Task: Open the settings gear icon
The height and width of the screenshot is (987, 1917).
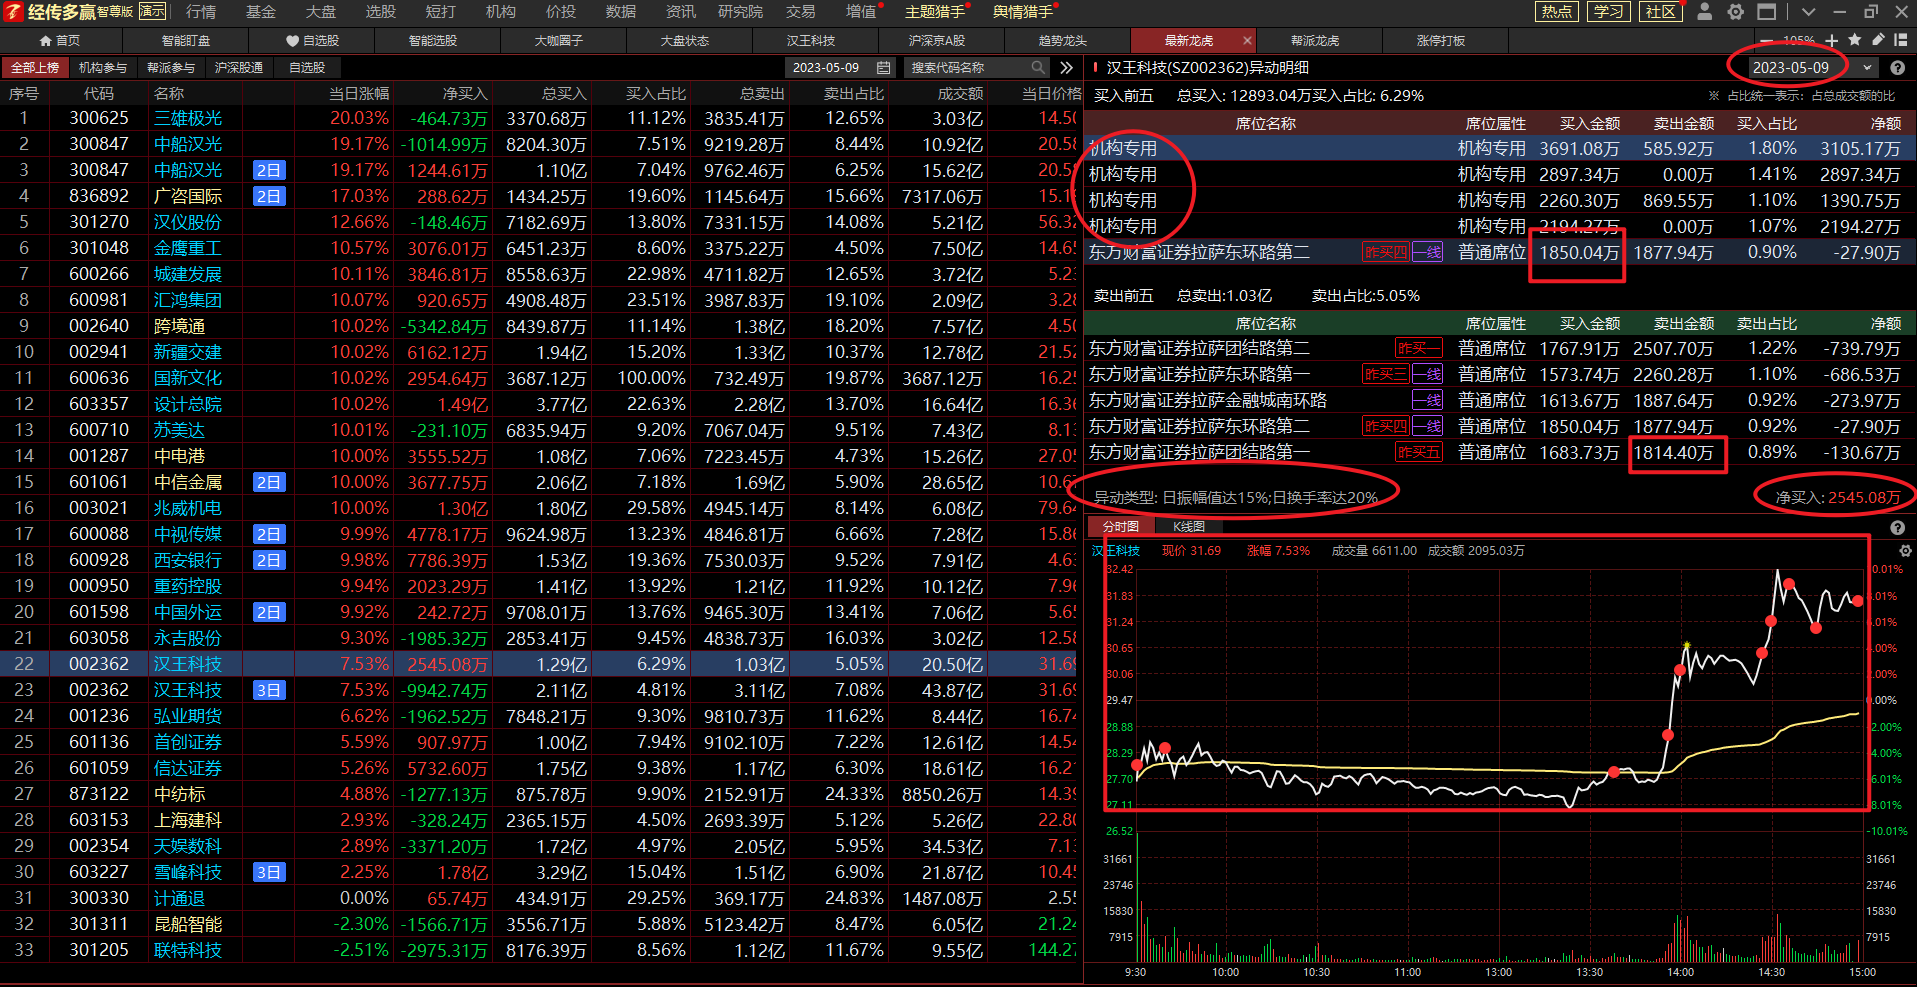Action: click(1736, 12)
